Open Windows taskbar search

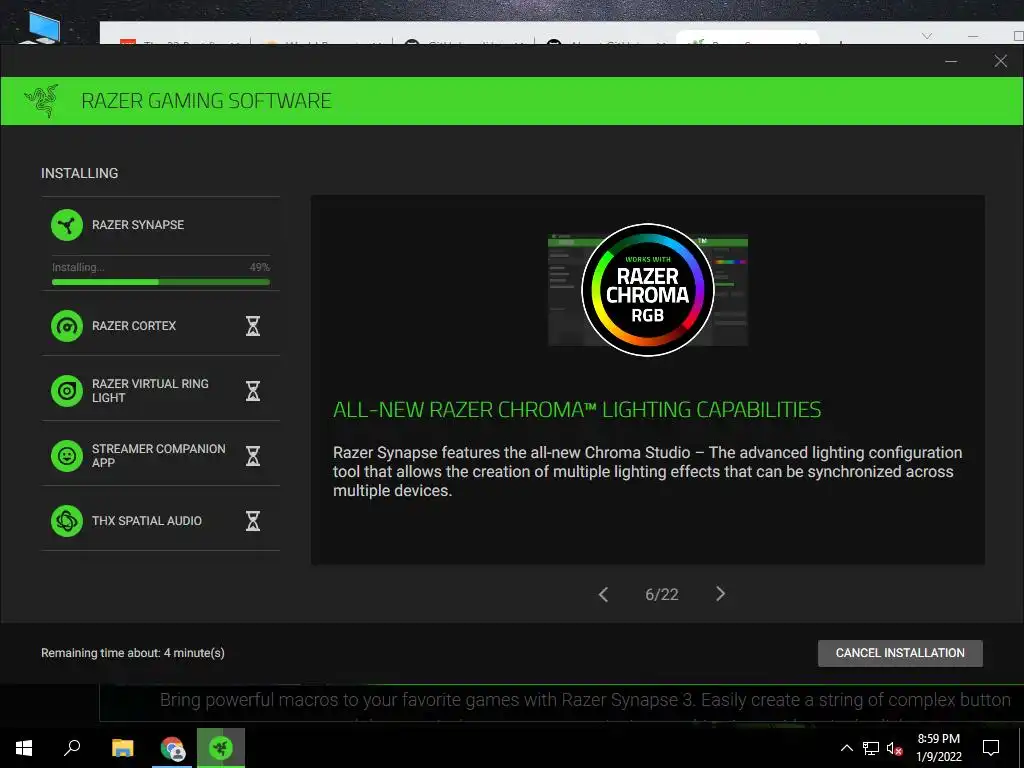tap(72, 748)
